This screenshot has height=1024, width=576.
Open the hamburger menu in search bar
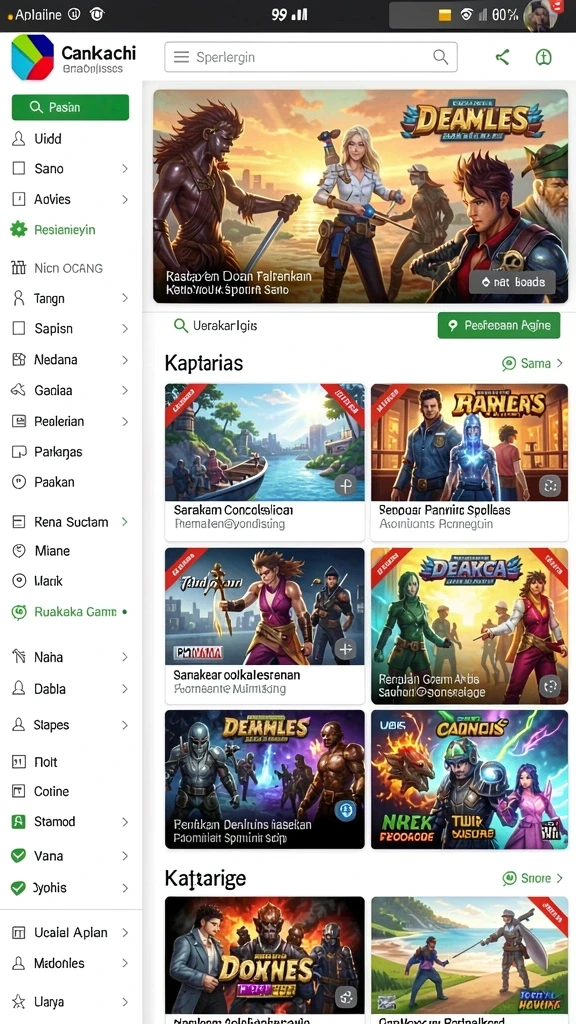click(x=181, y=57)
